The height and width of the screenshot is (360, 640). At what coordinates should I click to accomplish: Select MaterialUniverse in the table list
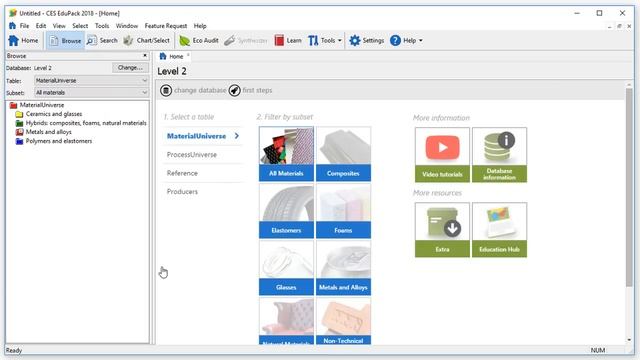tap(203, 136)
